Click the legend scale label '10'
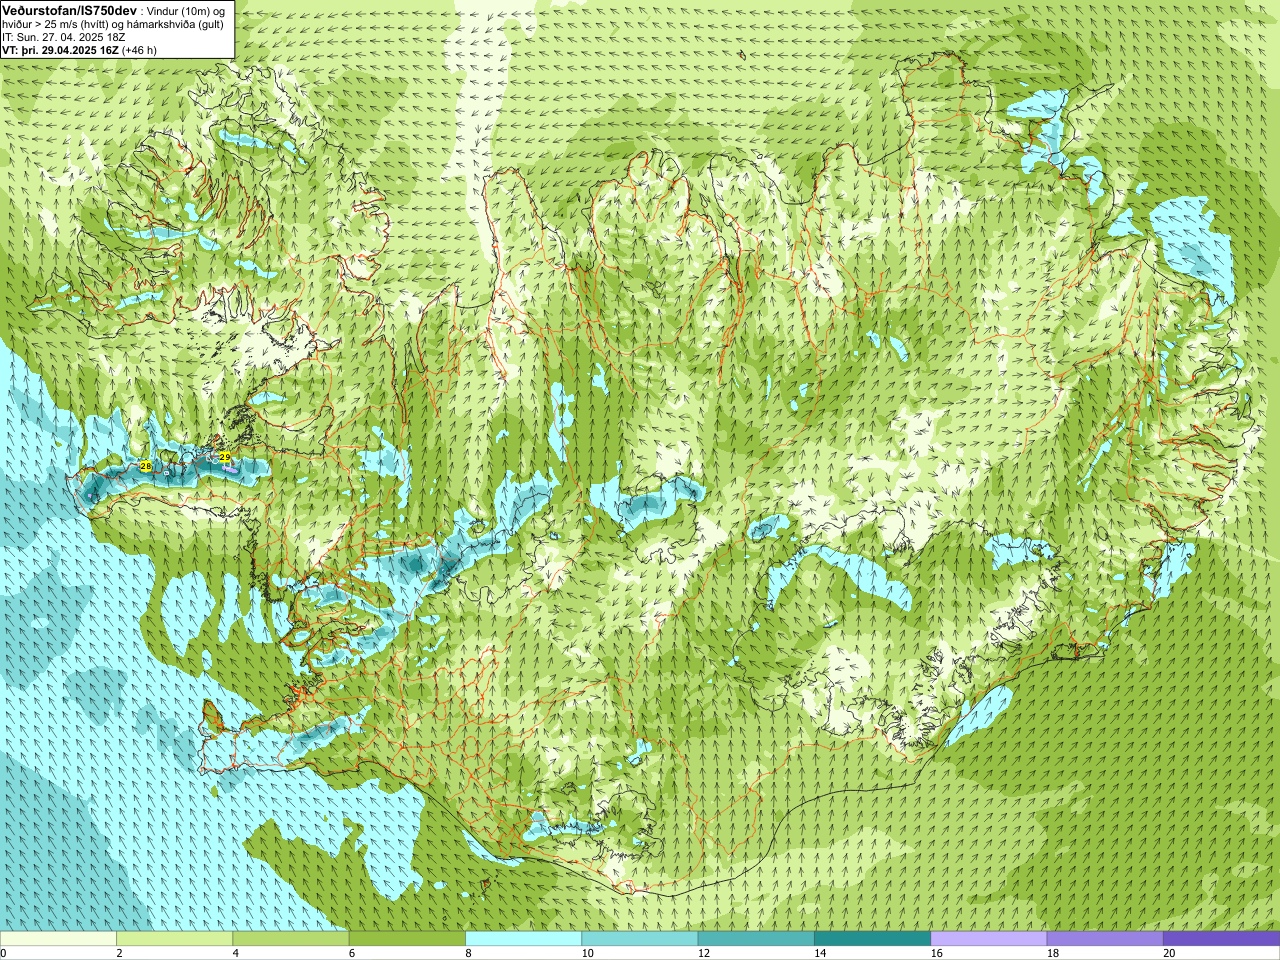Image resolution: width=1280 pixels, height=960 pixels. (x=587, y=953)
